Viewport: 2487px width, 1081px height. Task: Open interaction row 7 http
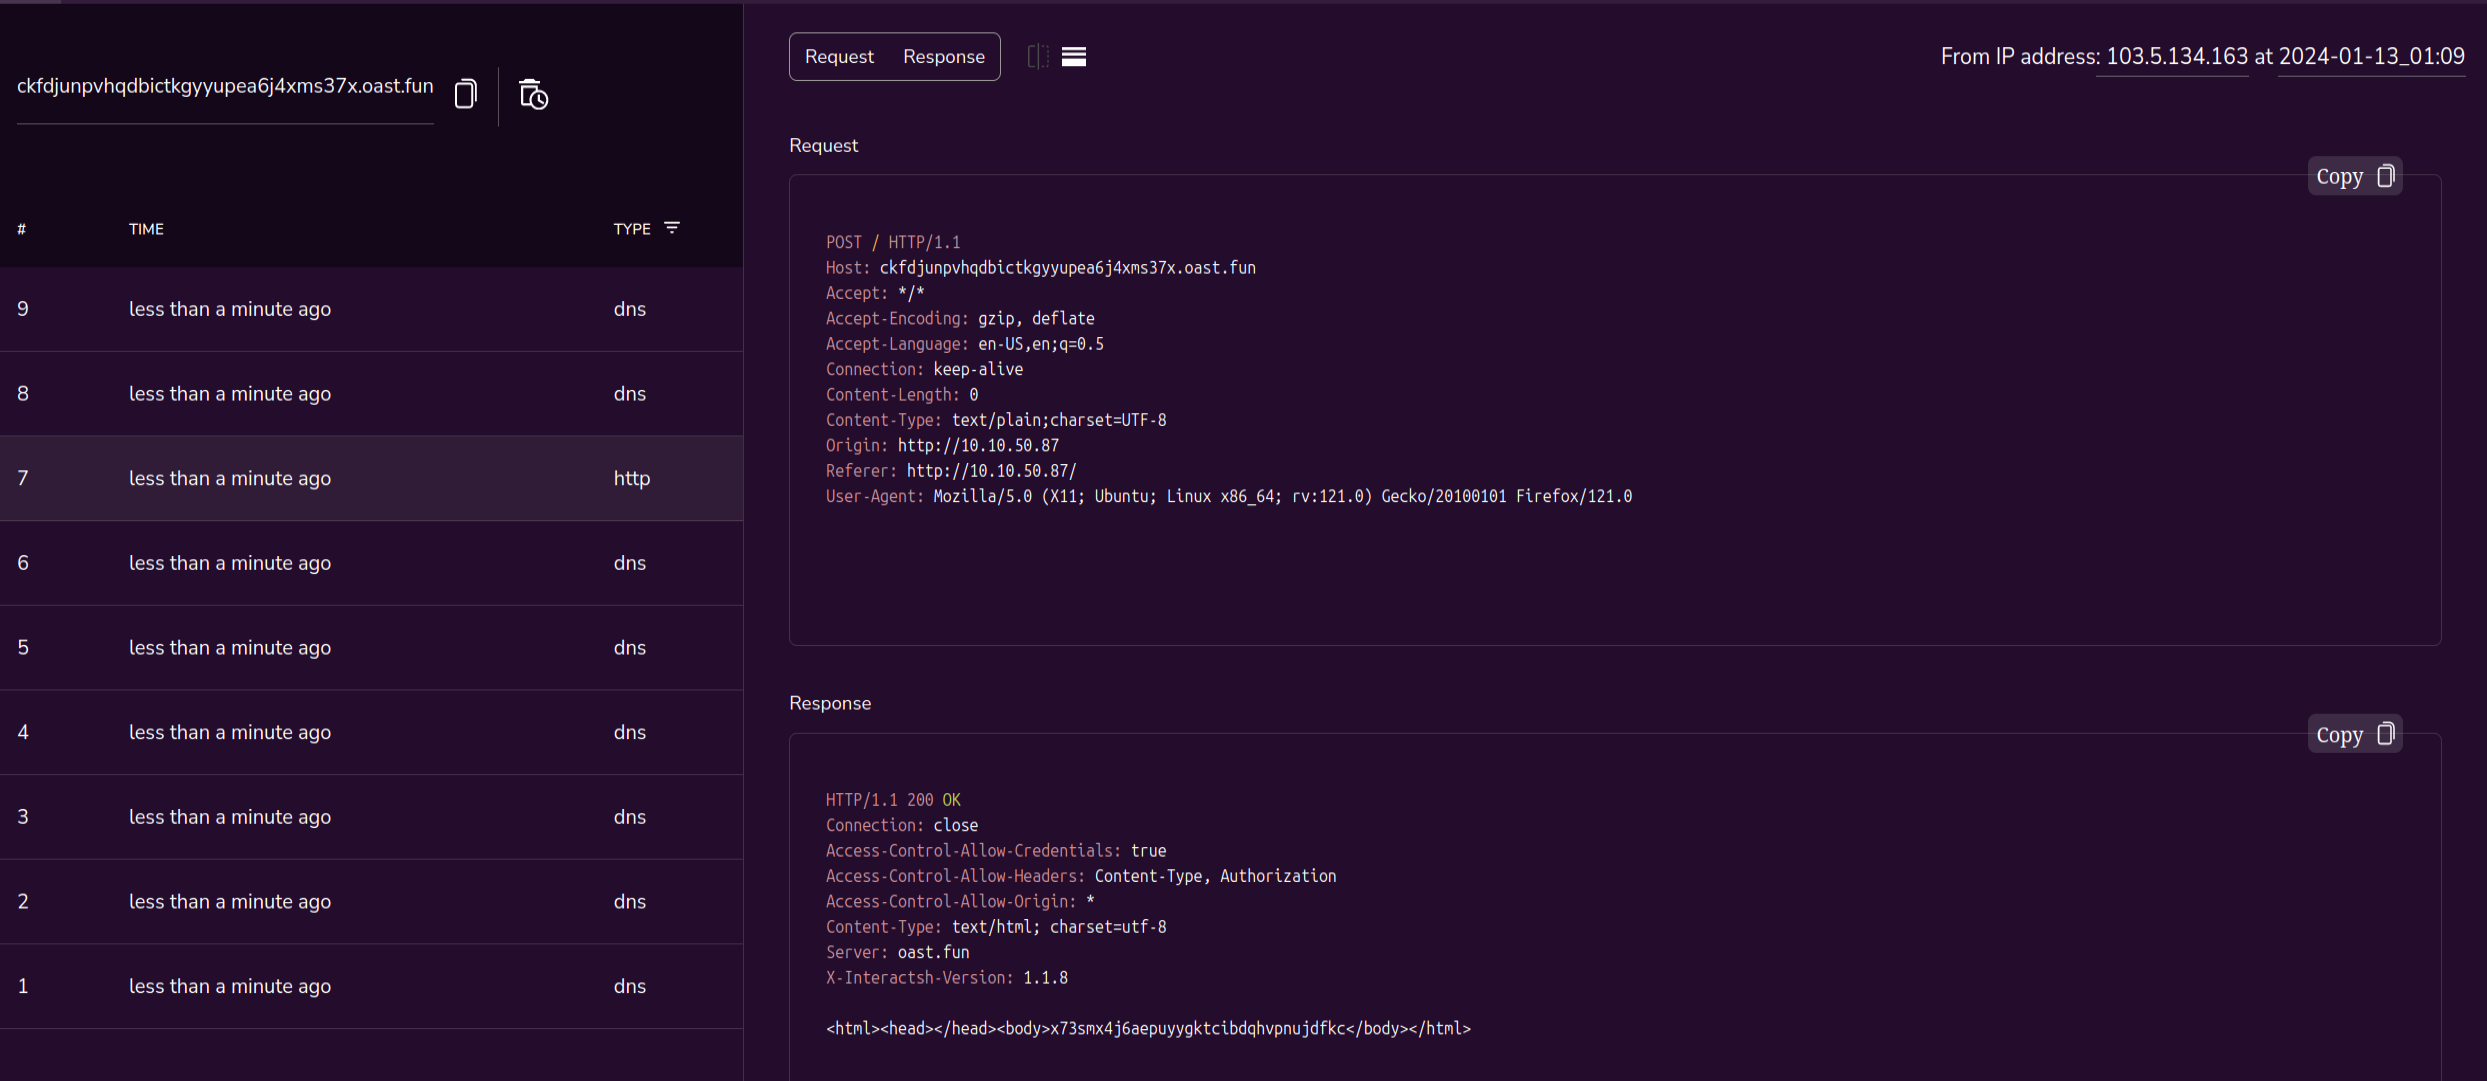click(371, 478)
